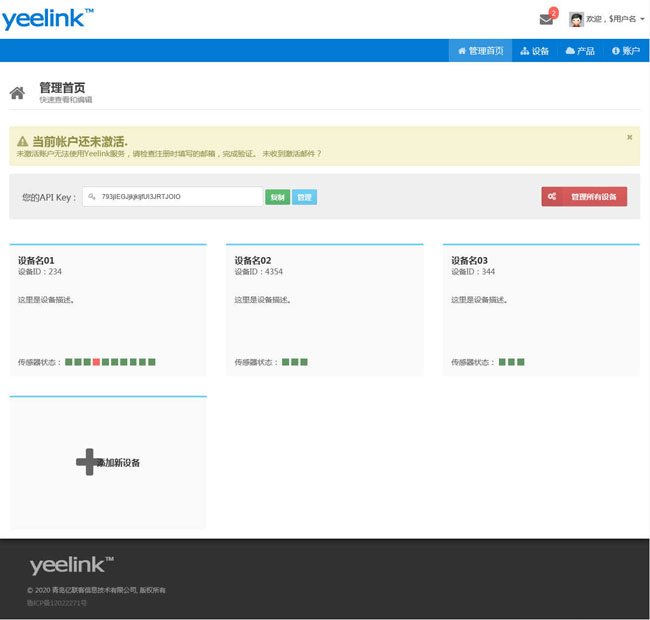Open the 产品 navigation tab

click(580, 51)
